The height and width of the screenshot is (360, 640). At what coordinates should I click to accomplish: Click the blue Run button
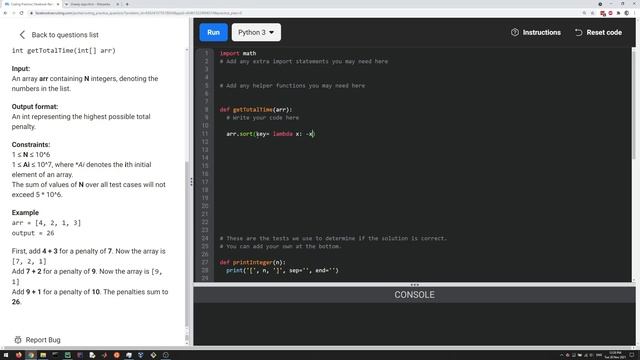(213, 32)
